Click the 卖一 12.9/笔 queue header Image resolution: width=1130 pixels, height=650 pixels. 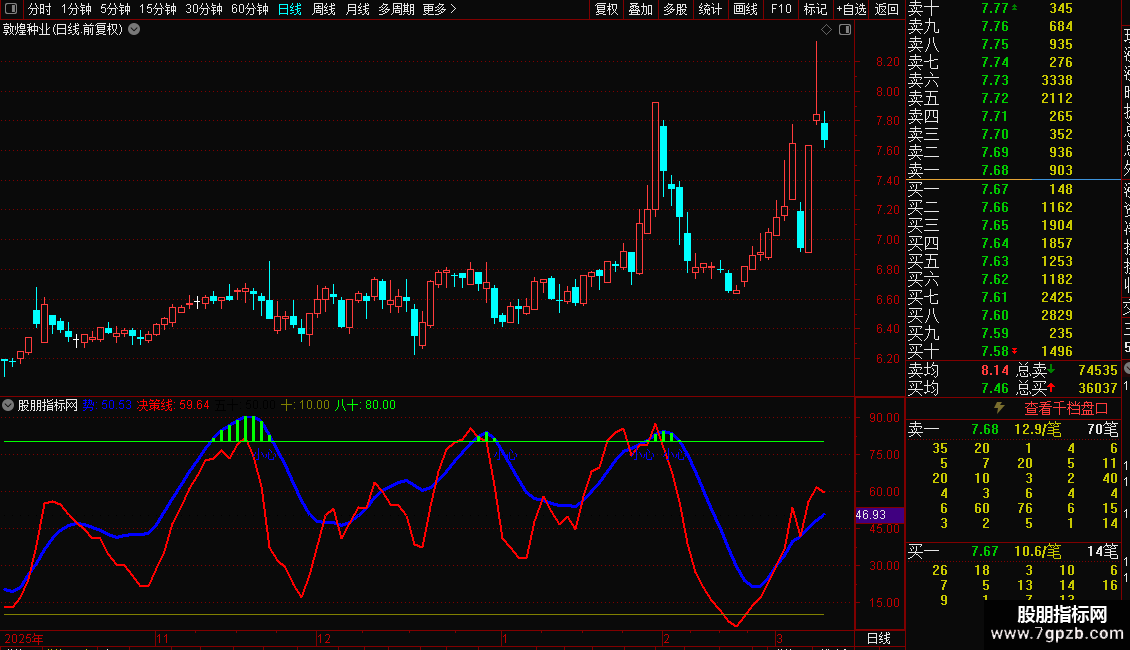(1013, 430)
